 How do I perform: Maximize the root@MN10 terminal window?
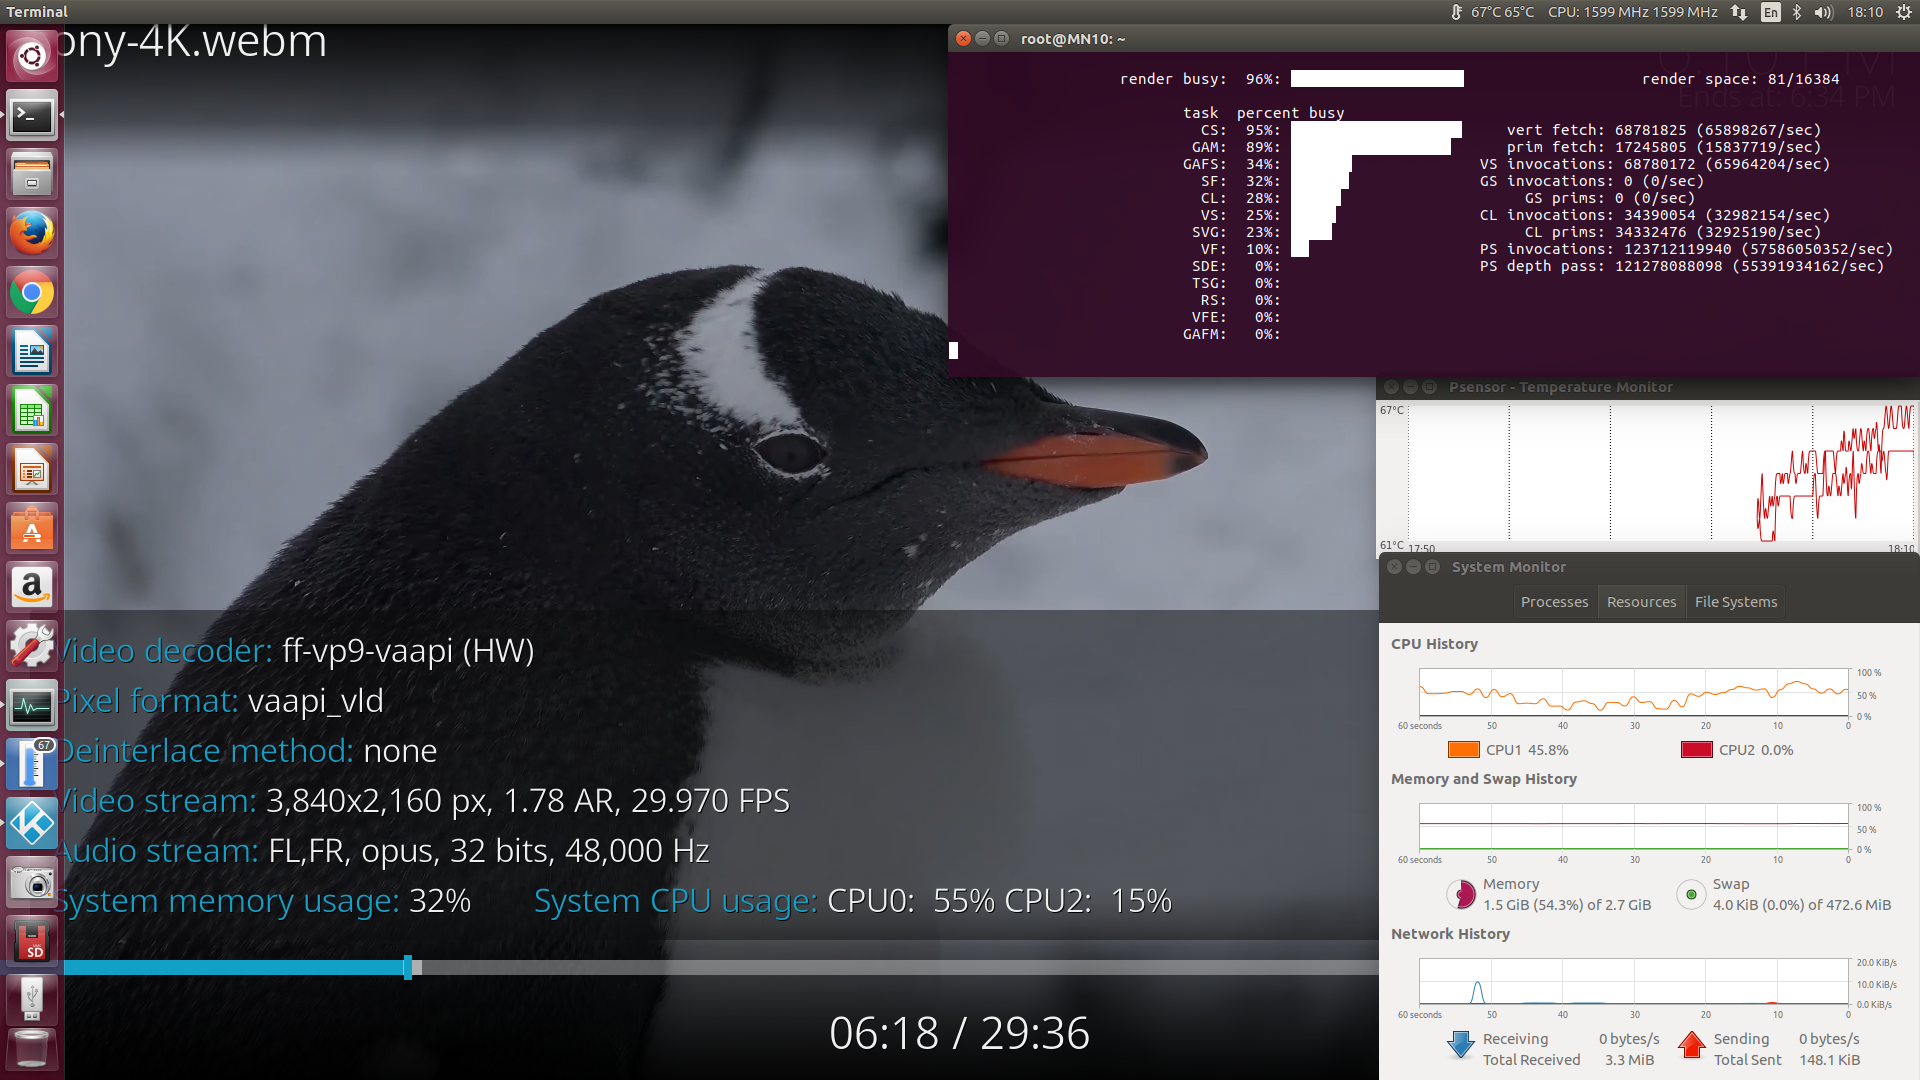click(1001, 38)
